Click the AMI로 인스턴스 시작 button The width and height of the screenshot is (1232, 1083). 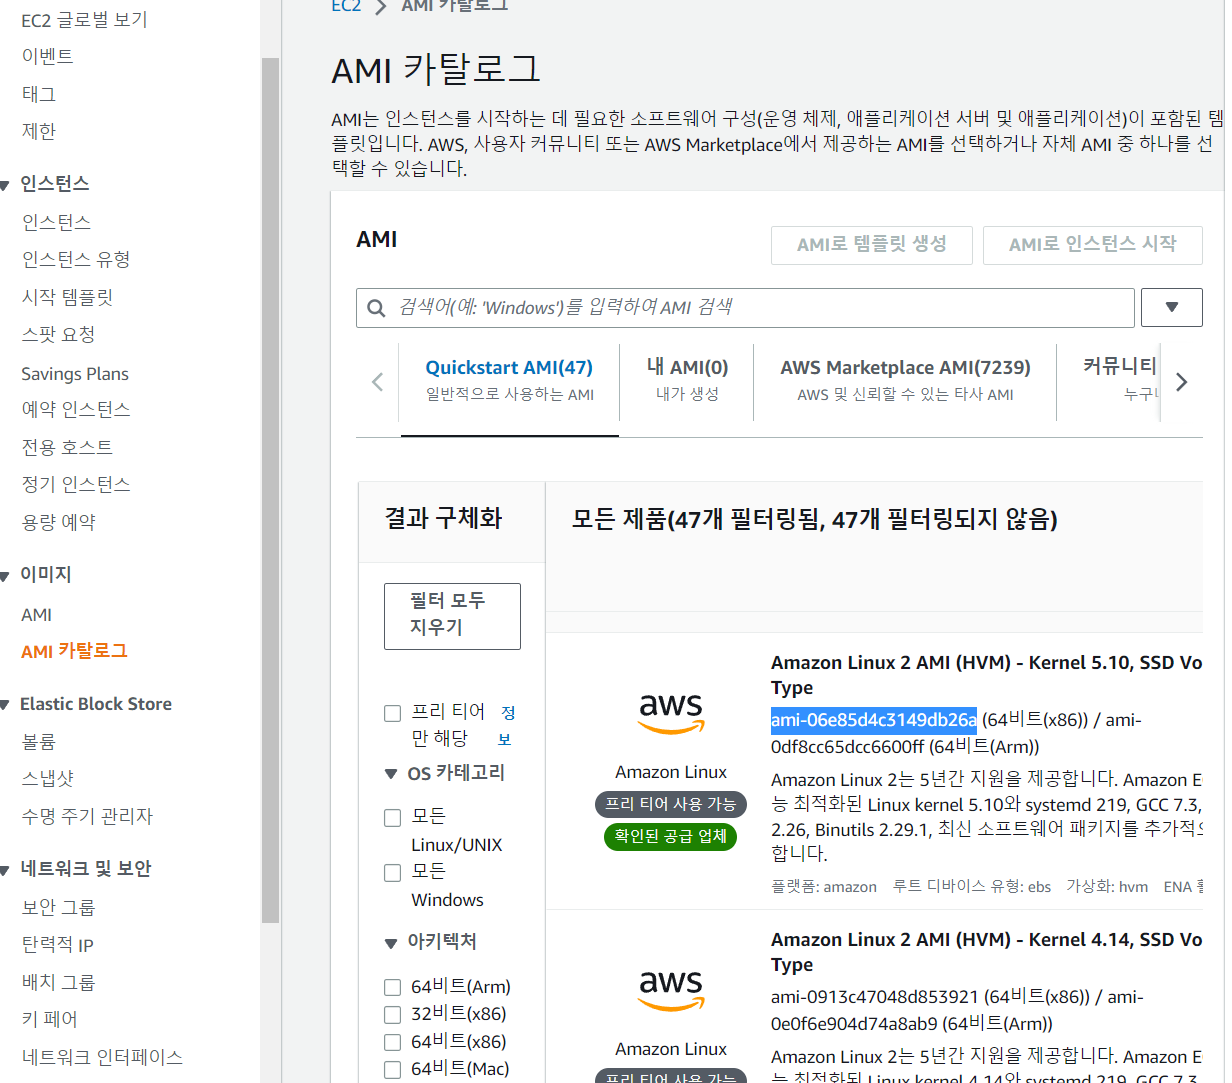pyautogui.click(x=1093, y=245)
